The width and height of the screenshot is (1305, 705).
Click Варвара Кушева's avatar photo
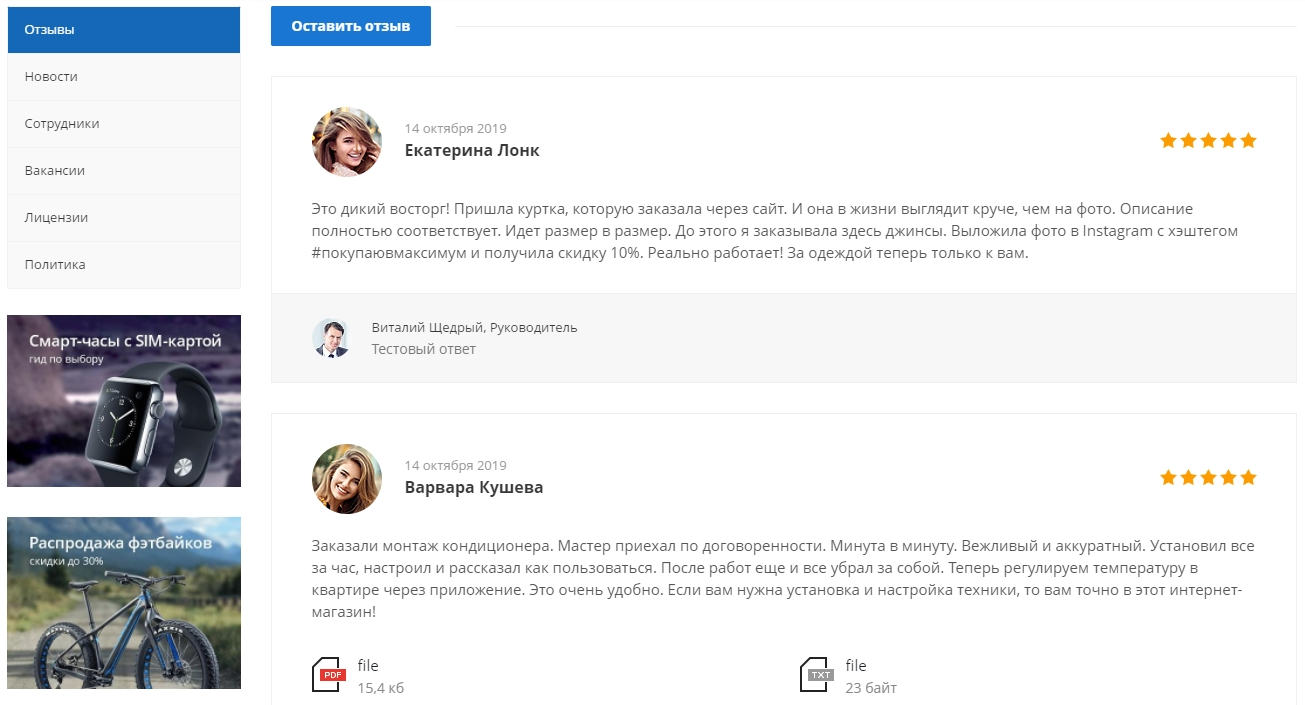pos(347,479)
